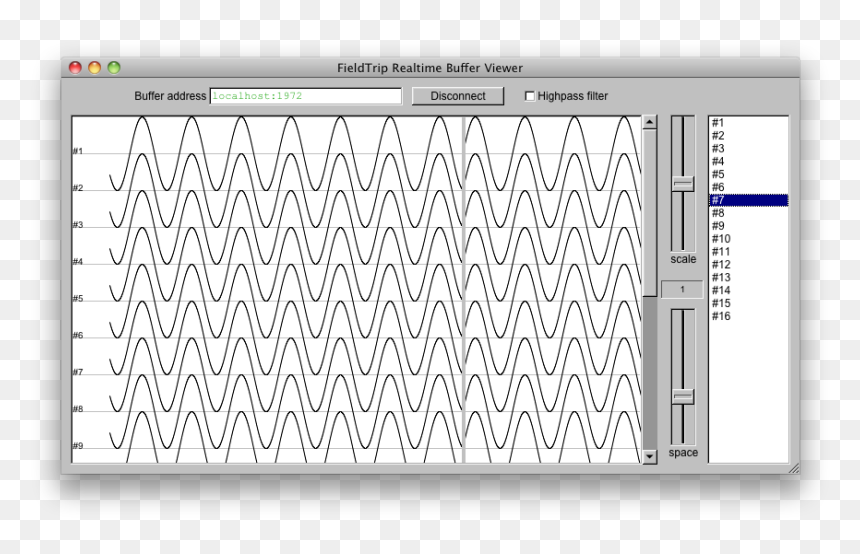Screen dimensions: 860x554
Task: Click the Disconnect button
Action: point(457,96)
